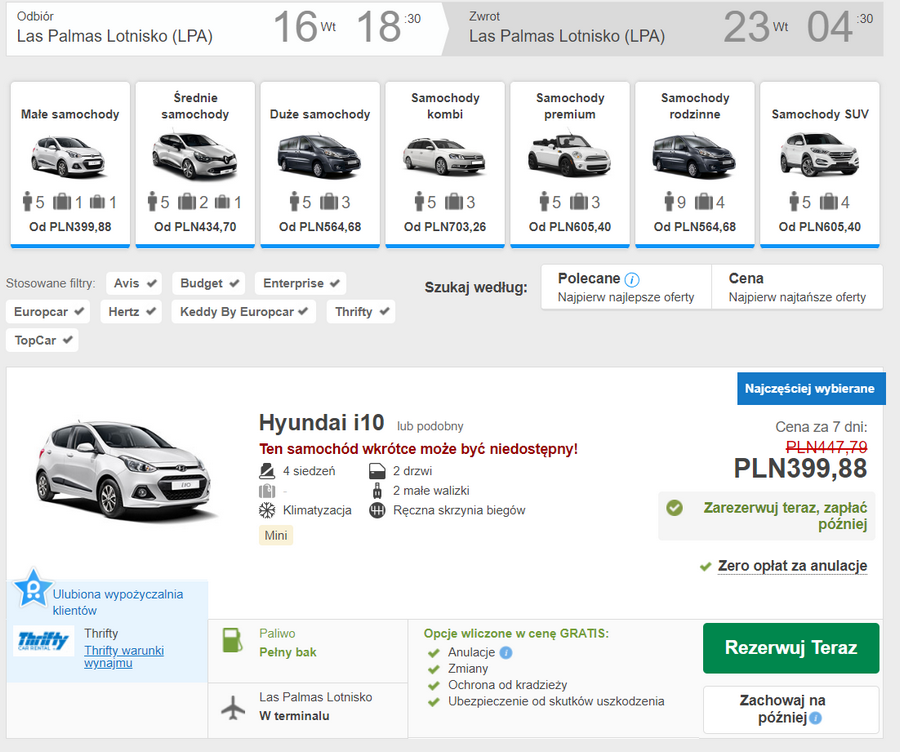Click the favorite rental star badge icon

coord(33,588)
